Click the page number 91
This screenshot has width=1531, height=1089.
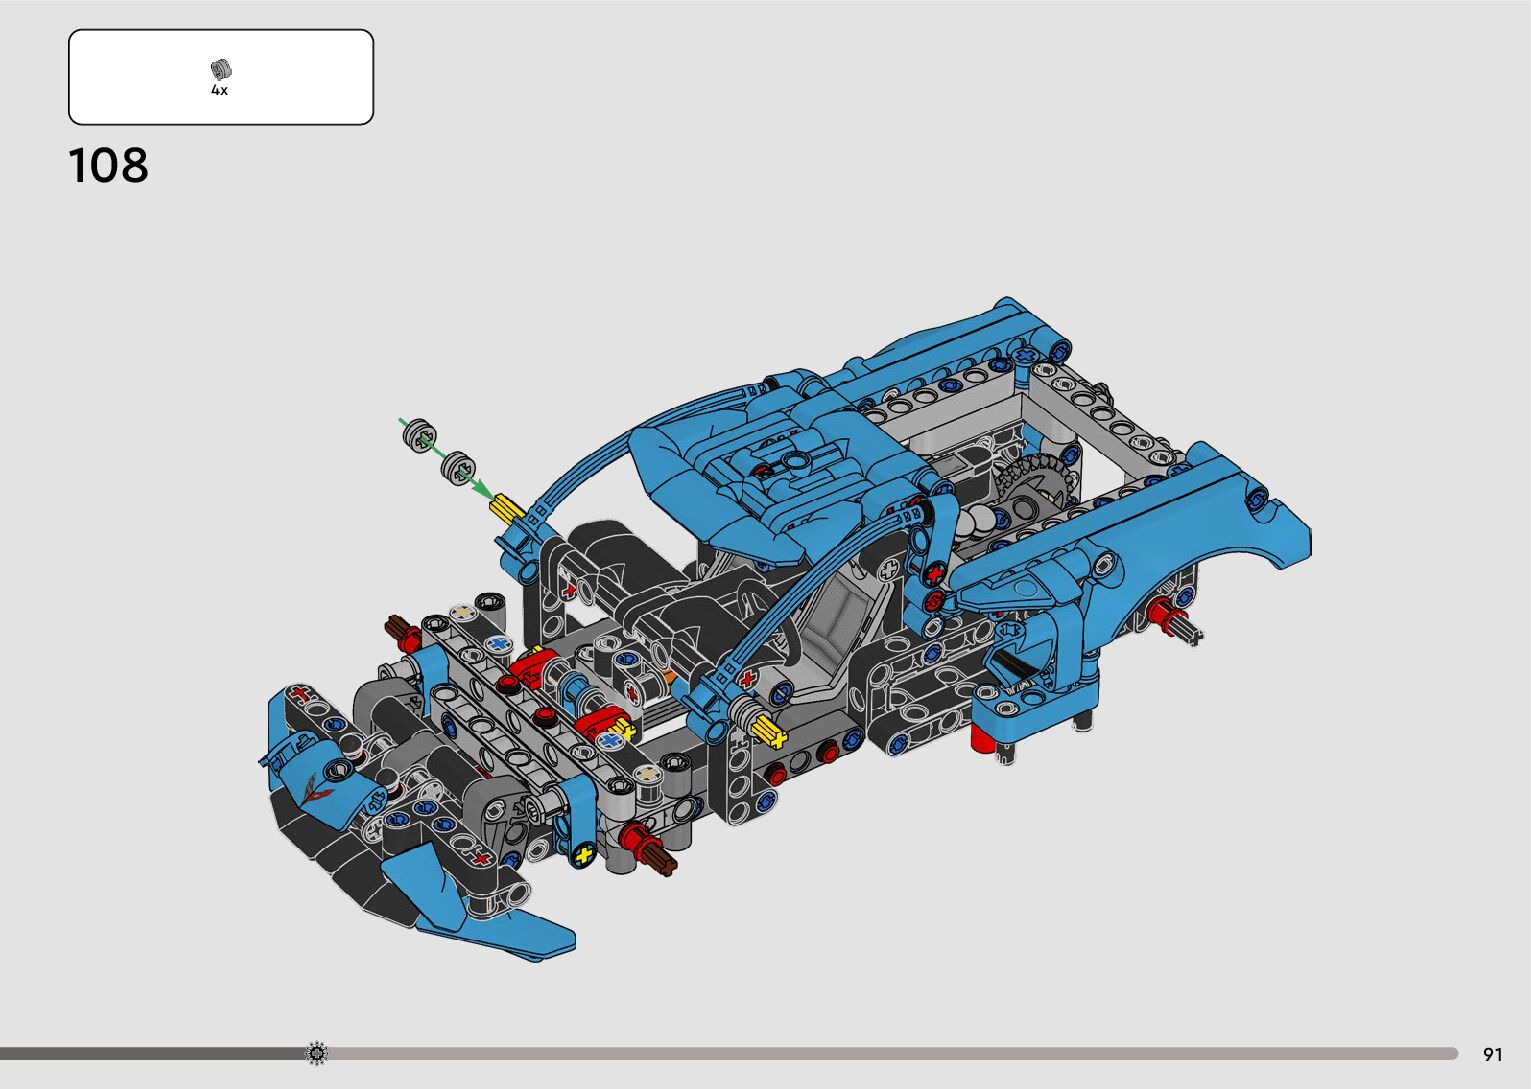tap(1492, 1054)
